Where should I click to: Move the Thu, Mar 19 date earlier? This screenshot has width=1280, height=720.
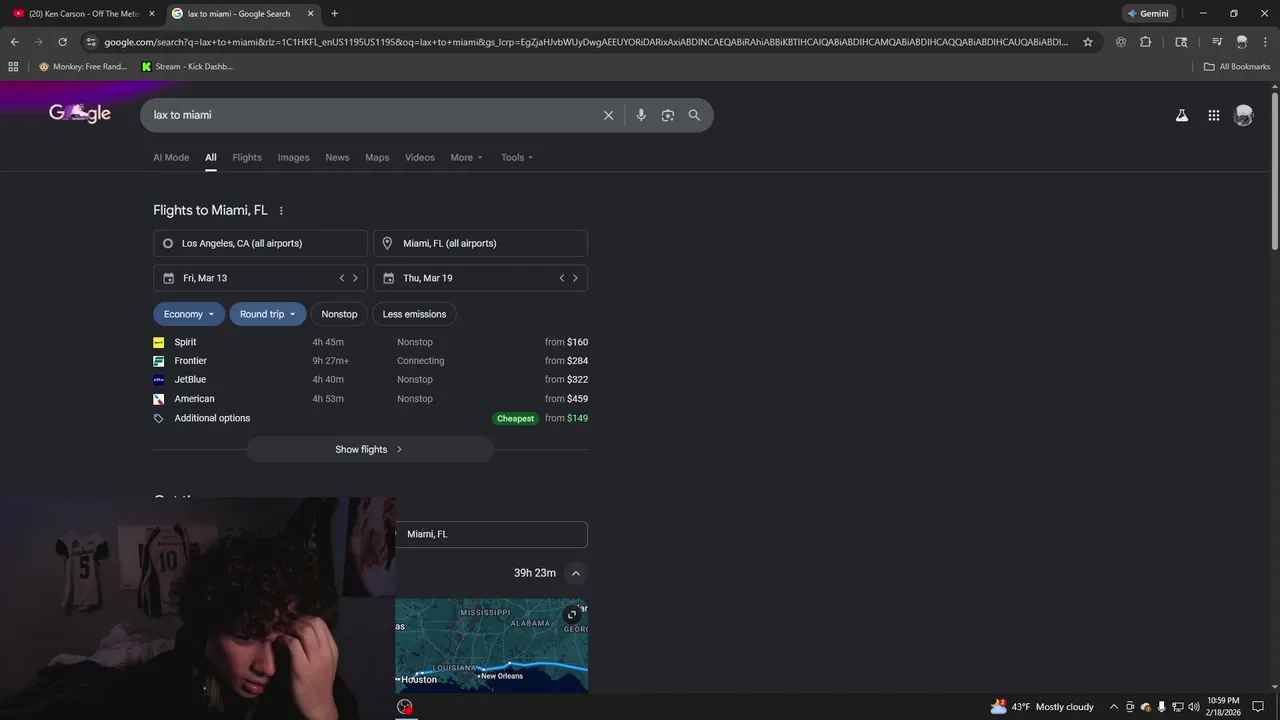[561, 278]
